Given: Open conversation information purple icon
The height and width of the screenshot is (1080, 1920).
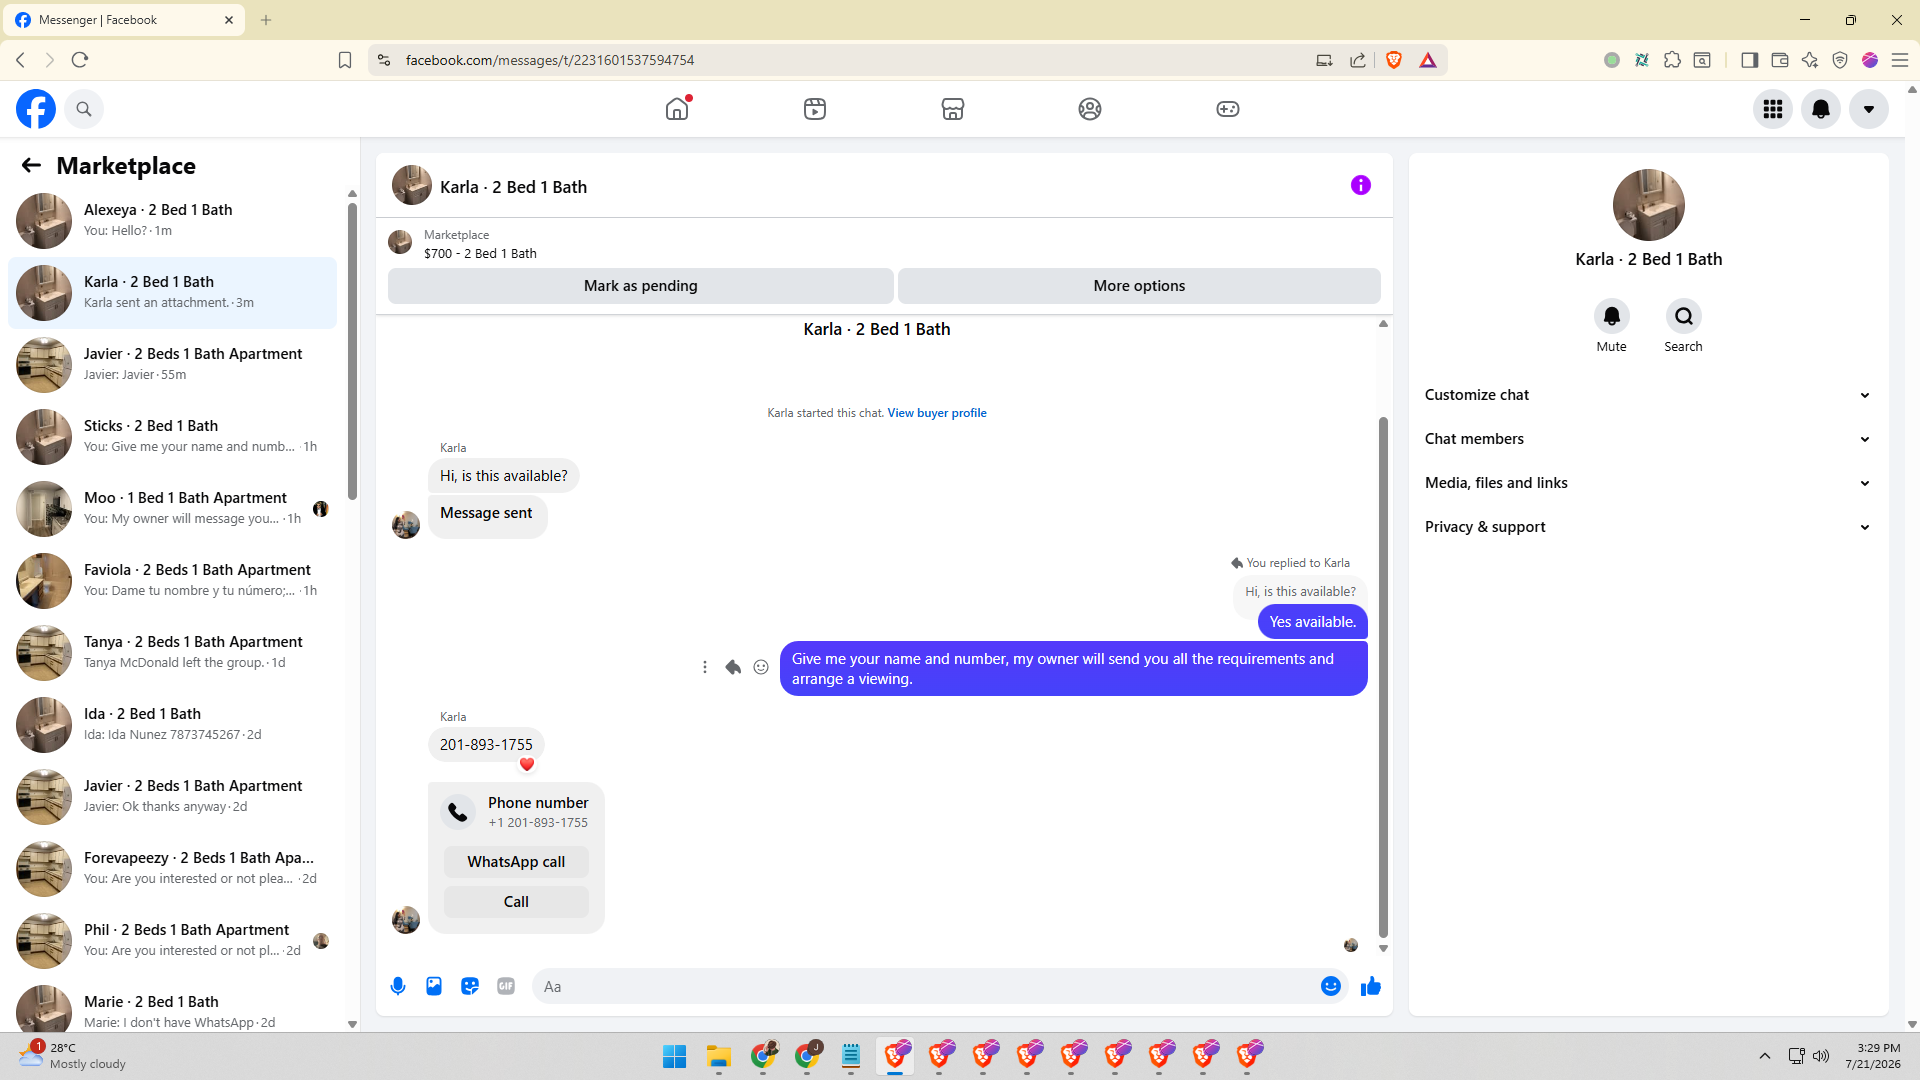Looking at the screenshot, I should (x=1361, y=185).
